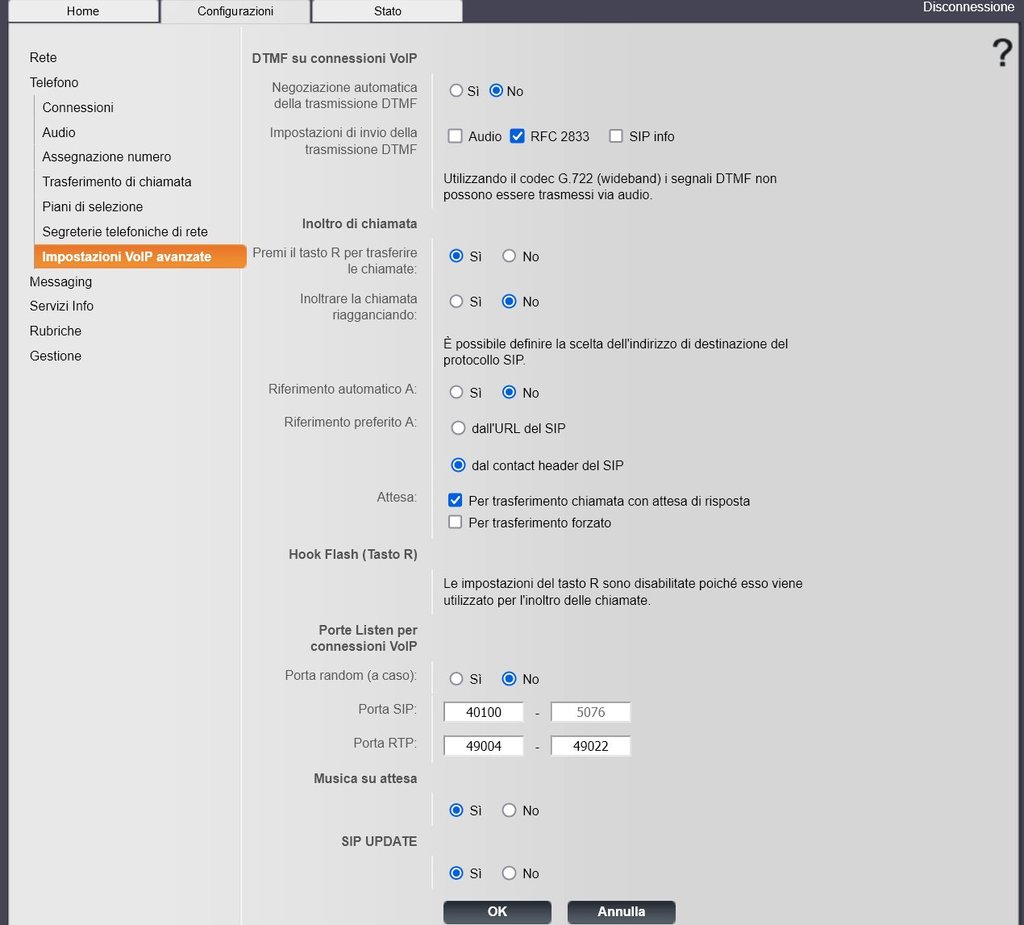Click the OK button
Viewport: 1024px width, 925px height.
tap(497, 911)
